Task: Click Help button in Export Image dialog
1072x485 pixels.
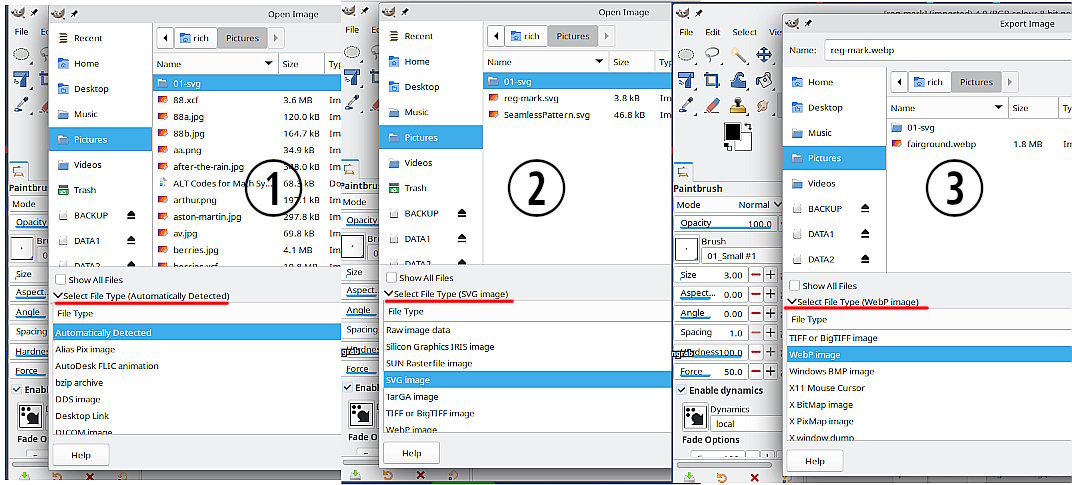Action: pos(814,461)
